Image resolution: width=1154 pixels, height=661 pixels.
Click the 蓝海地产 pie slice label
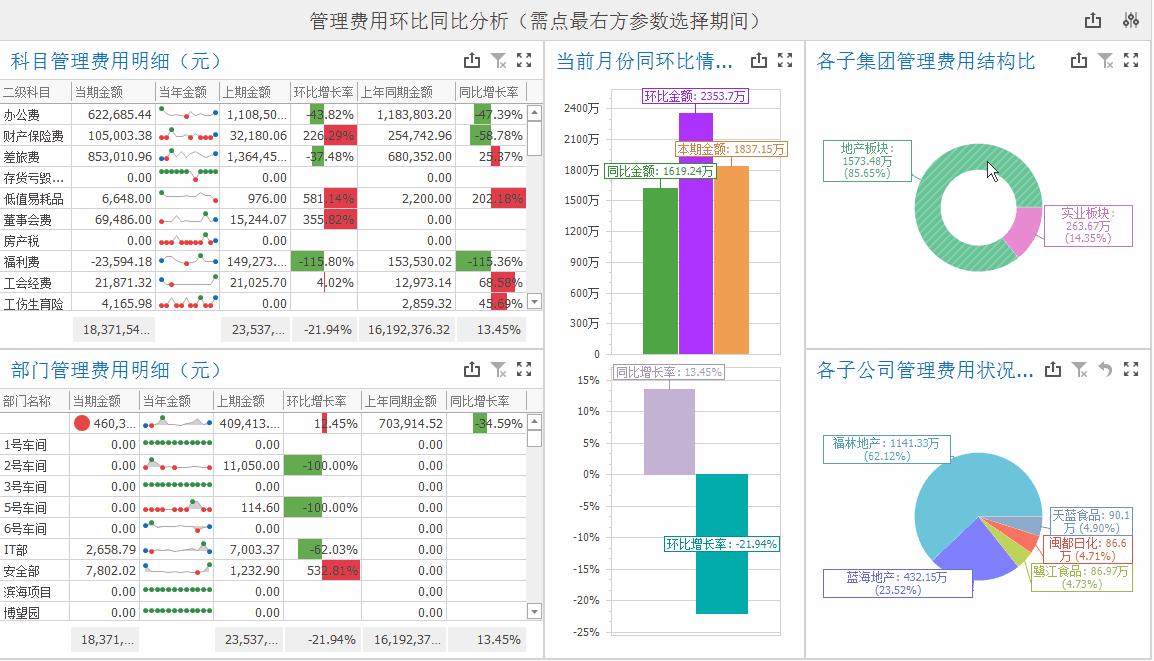tap(897, 584)
